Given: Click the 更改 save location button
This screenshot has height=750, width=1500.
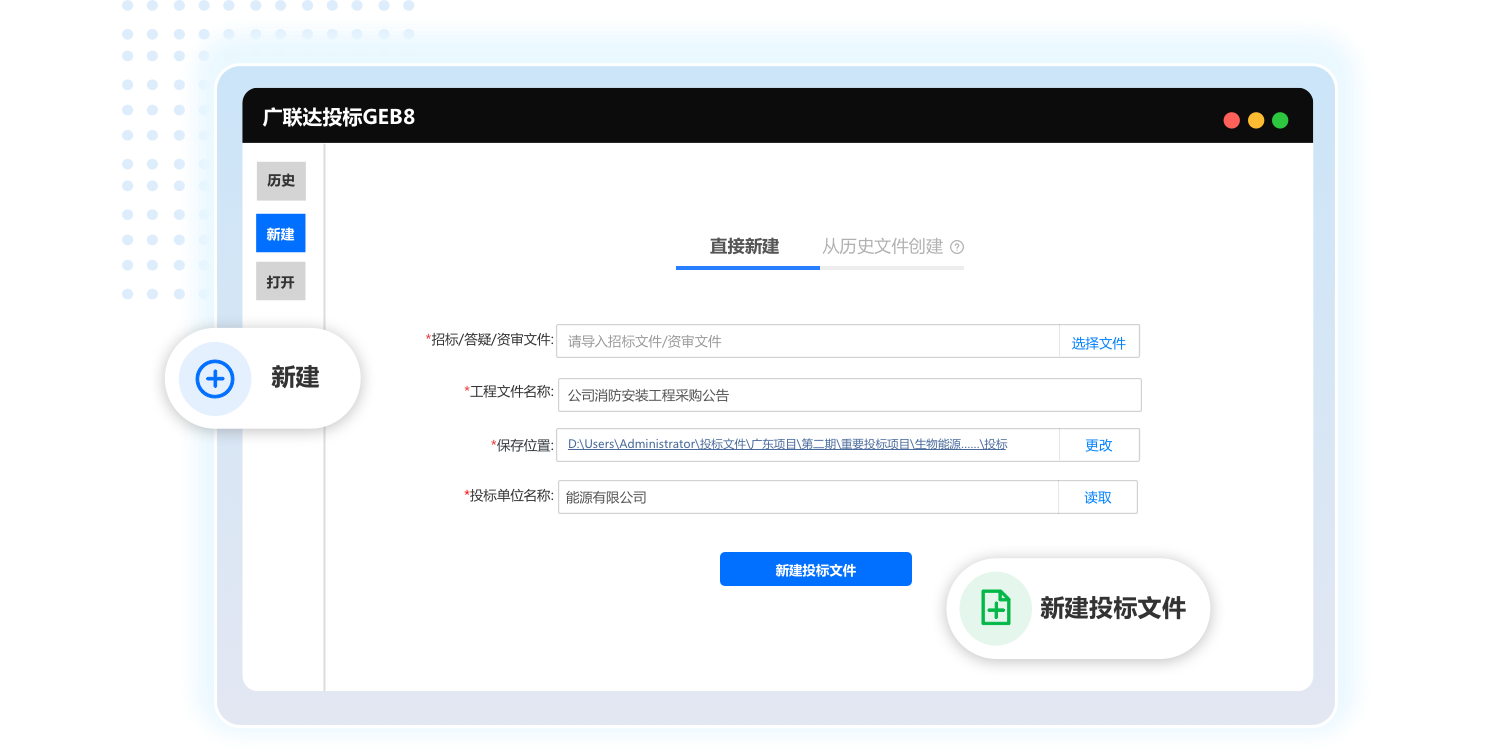Looking at the screenshot, I should pos(1099,445).
